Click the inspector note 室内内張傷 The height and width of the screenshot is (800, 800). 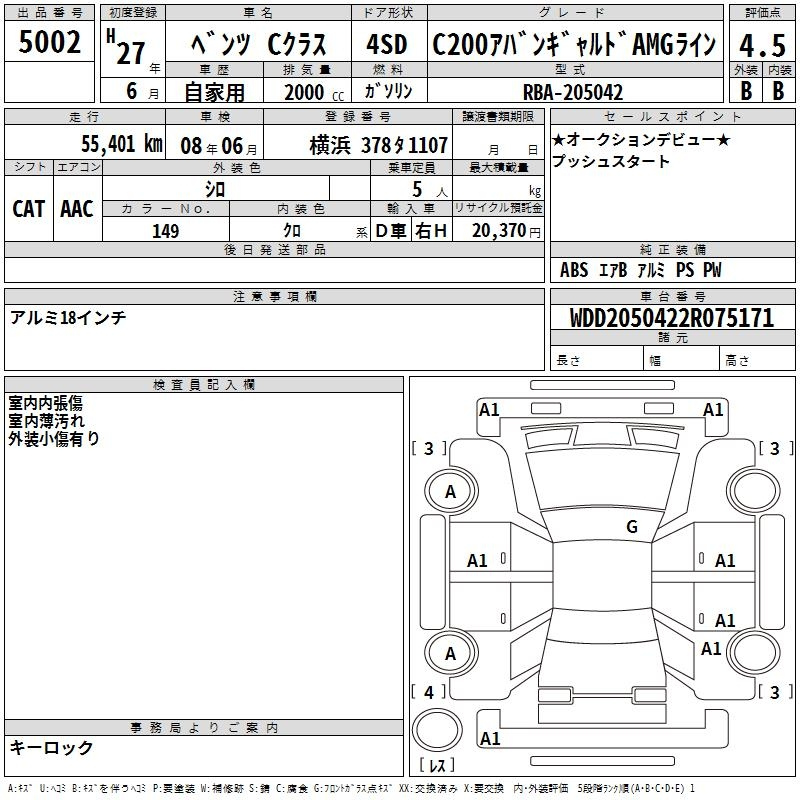[45, 403]
